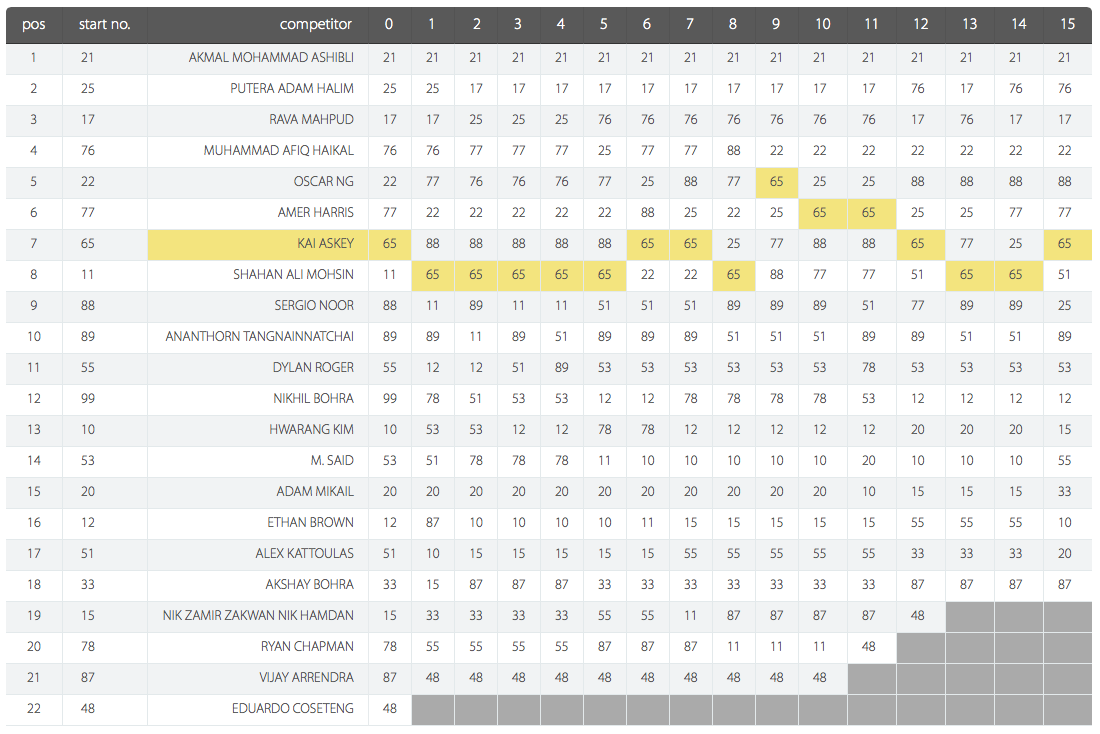The height and width of the screenshot is (734, 1100).
Task: Click highlighted 65 under lap 1 in SHAHAN ALI MOHSIN row
Action: pos(432,274)
